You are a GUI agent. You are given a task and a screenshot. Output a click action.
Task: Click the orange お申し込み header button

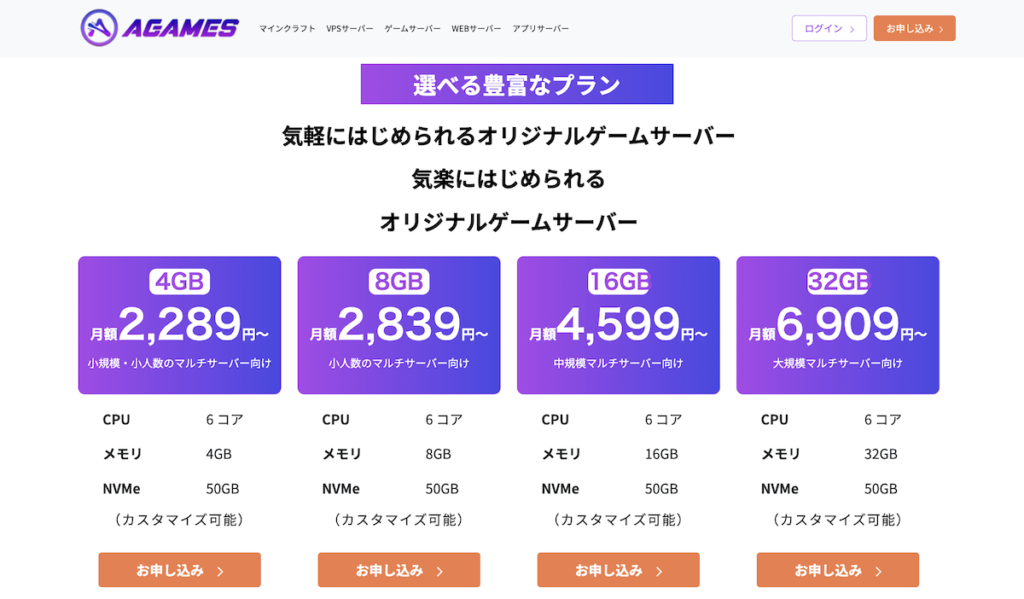913,29
